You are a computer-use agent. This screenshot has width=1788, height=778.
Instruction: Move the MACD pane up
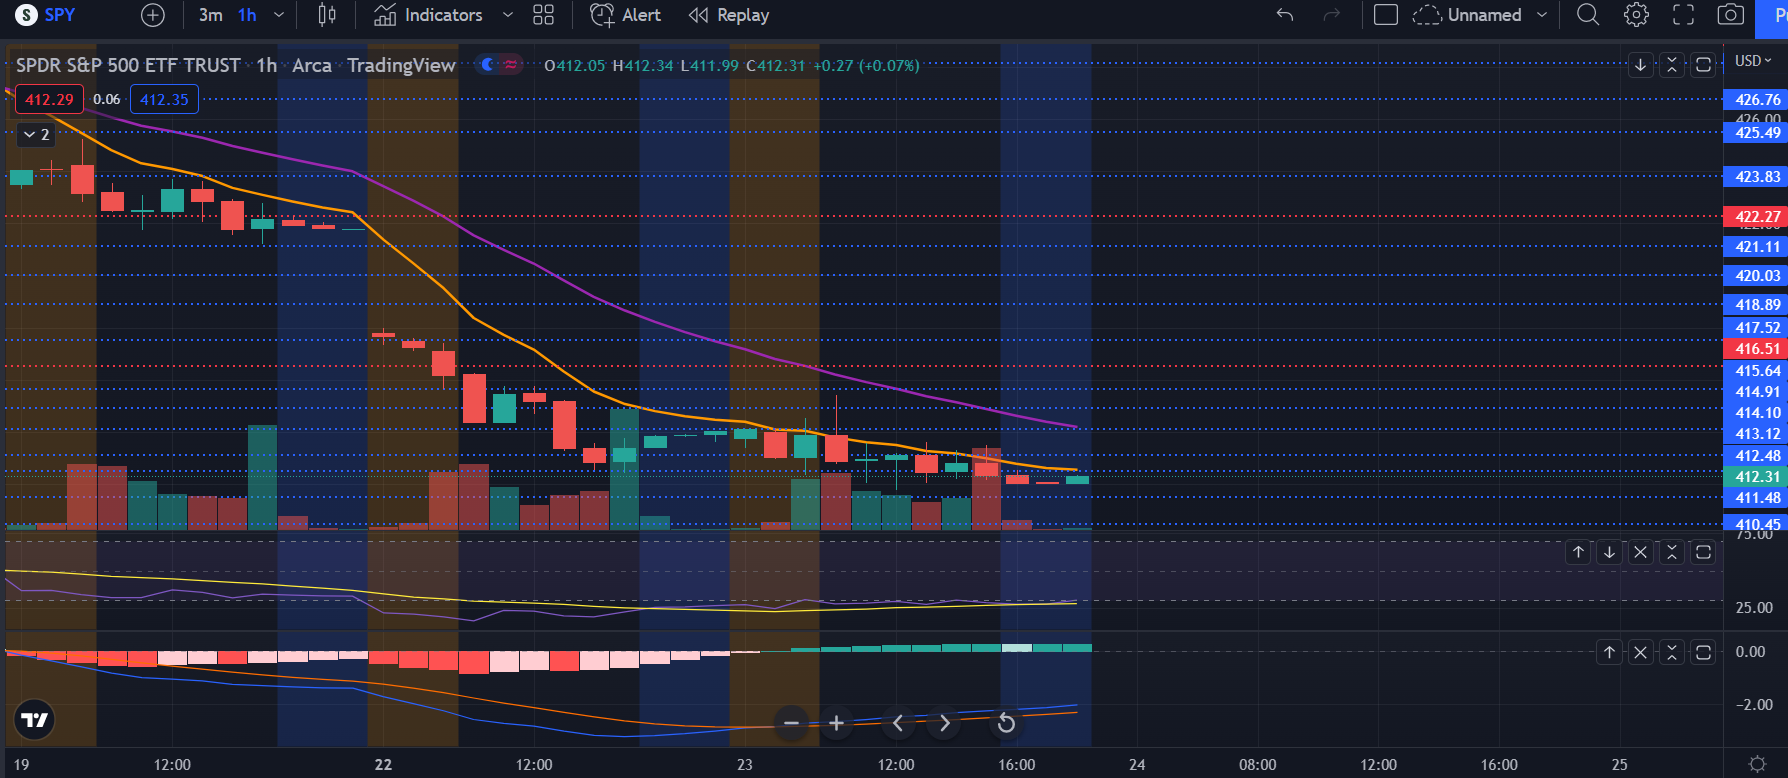point(1609,652)
